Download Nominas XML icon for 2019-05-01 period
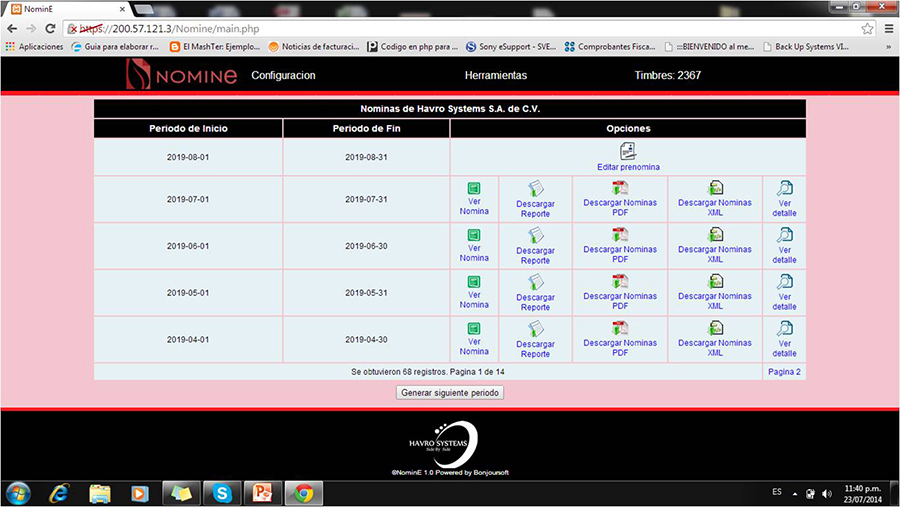 pos(715,281)
